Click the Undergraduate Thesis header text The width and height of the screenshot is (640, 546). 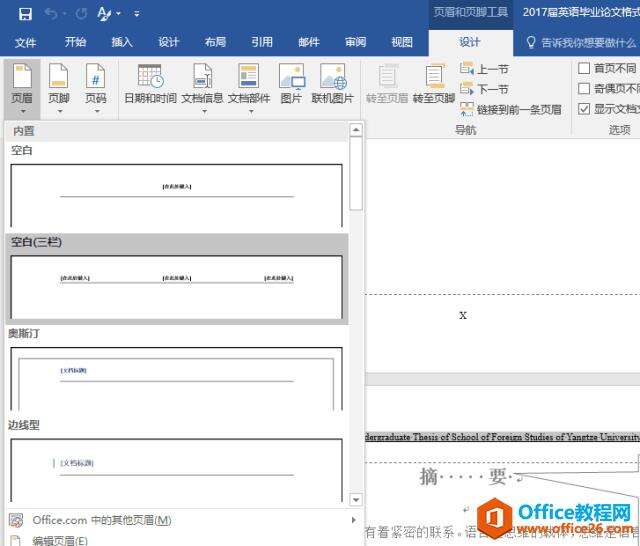[x=502, y=437]
